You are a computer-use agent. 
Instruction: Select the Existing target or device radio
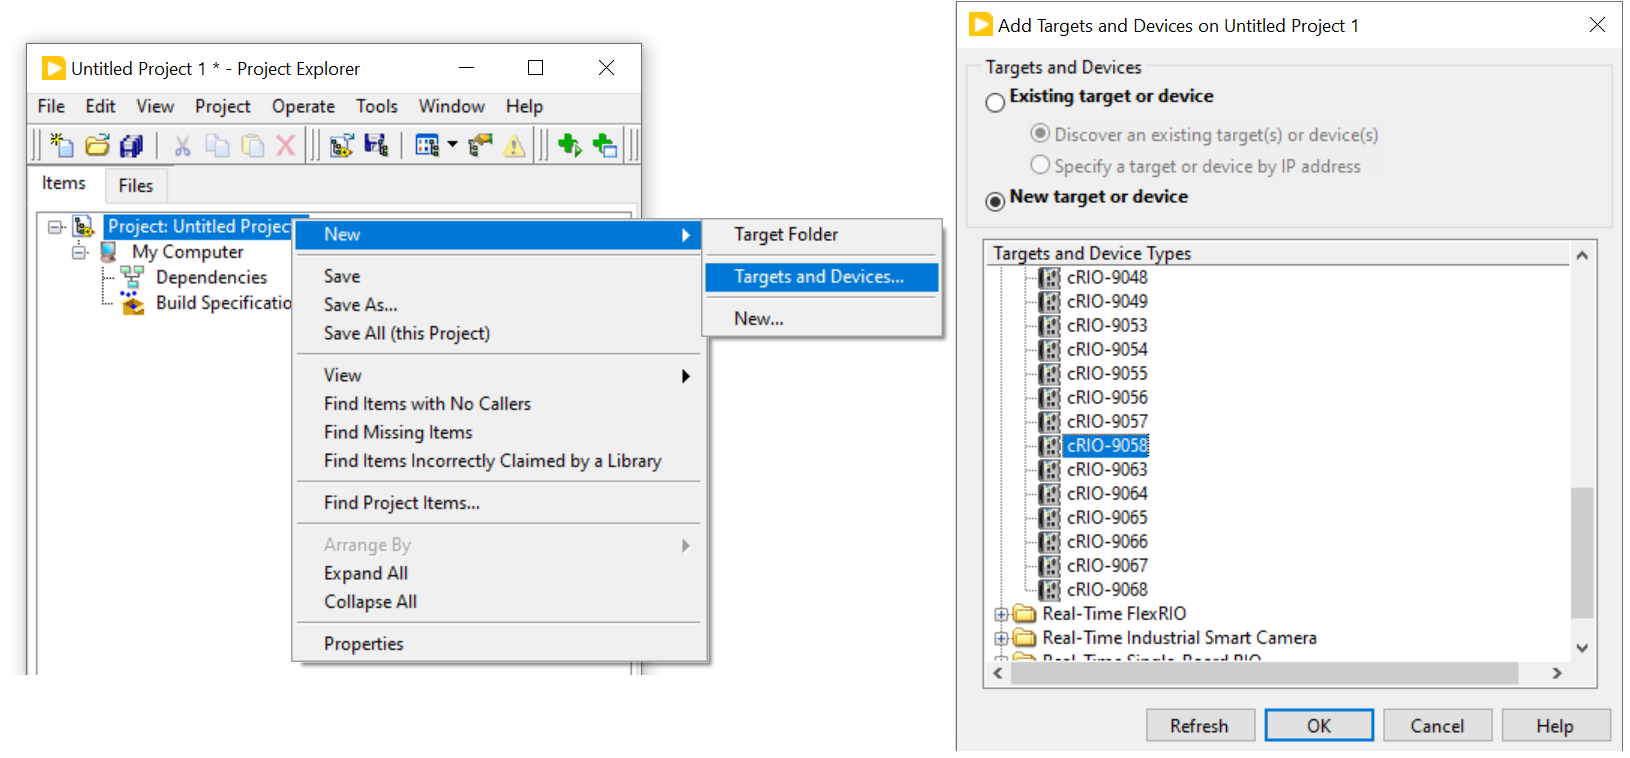pyautogui.click(x=995, y=102)
